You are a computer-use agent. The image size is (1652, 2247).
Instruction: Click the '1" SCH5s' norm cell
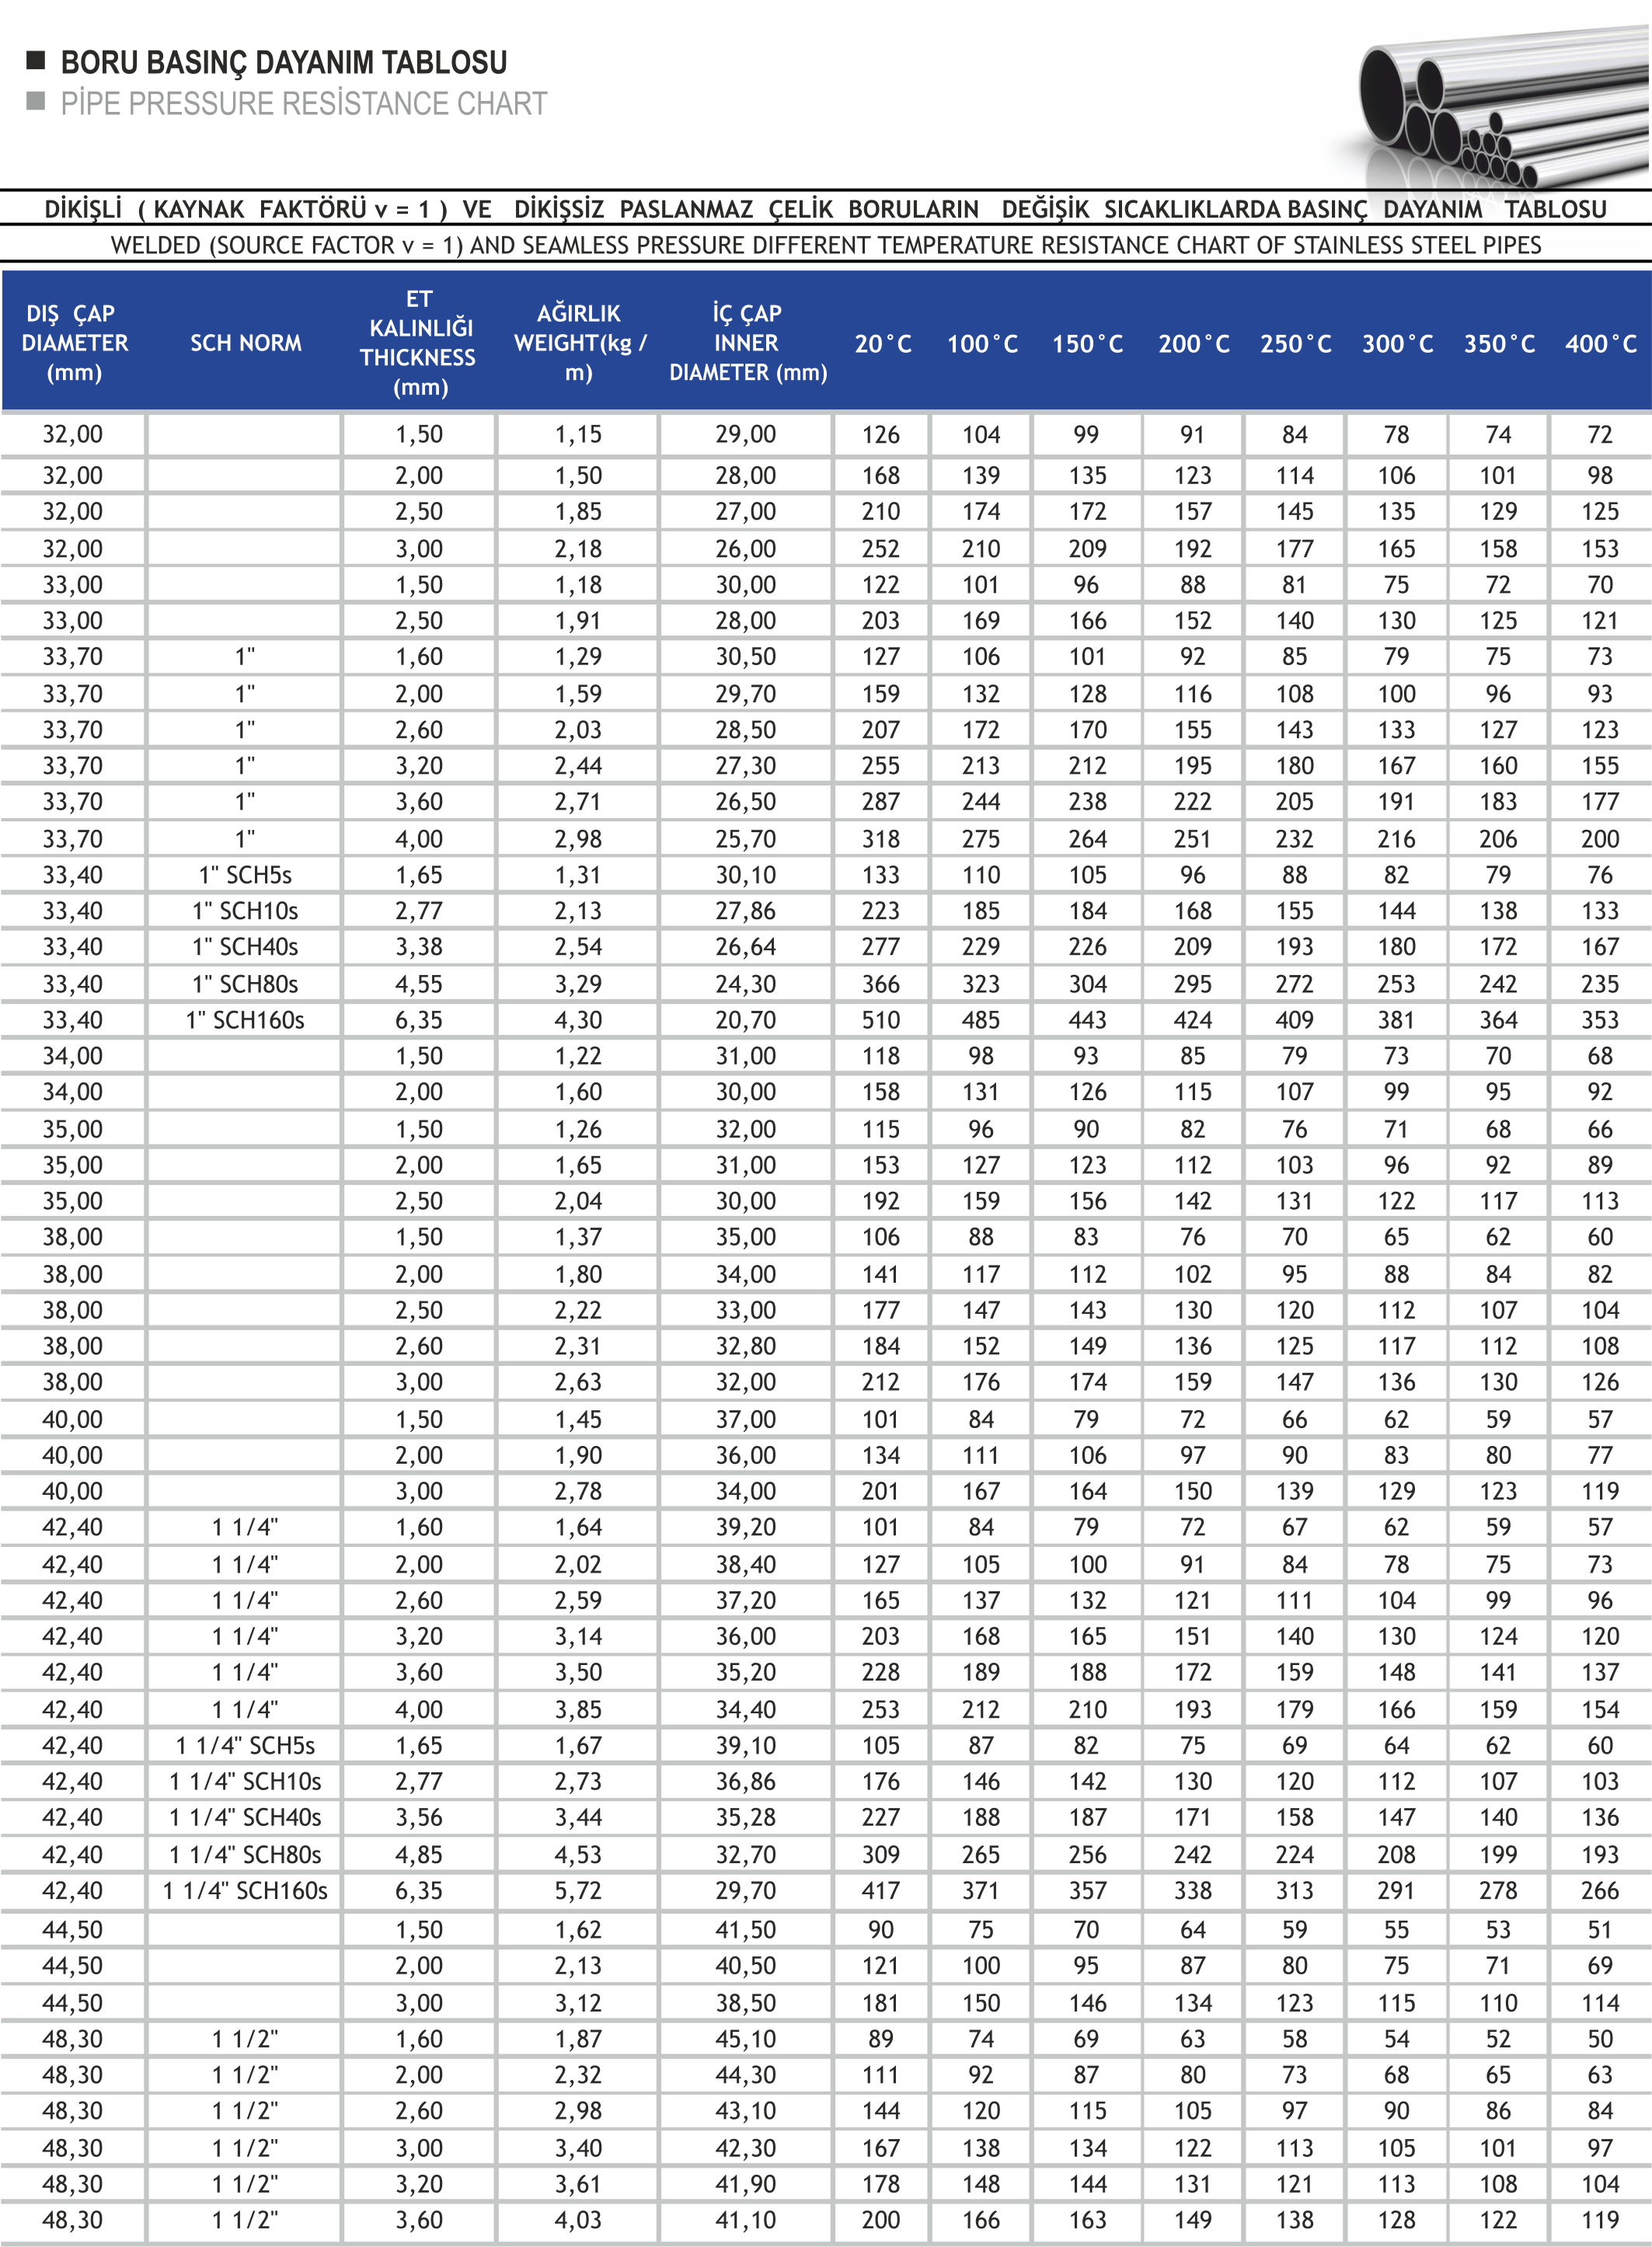(245, 875)
